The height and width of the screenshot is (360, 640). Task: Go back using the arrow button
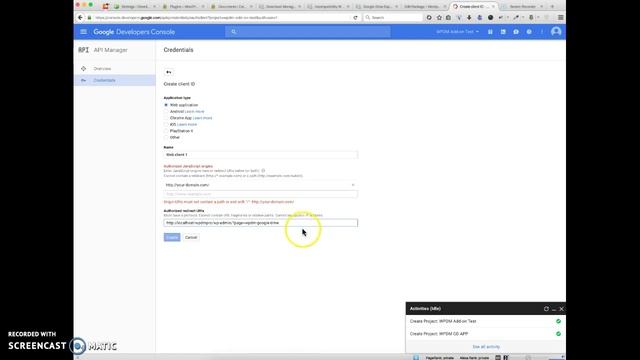click(x=168, y=72)
